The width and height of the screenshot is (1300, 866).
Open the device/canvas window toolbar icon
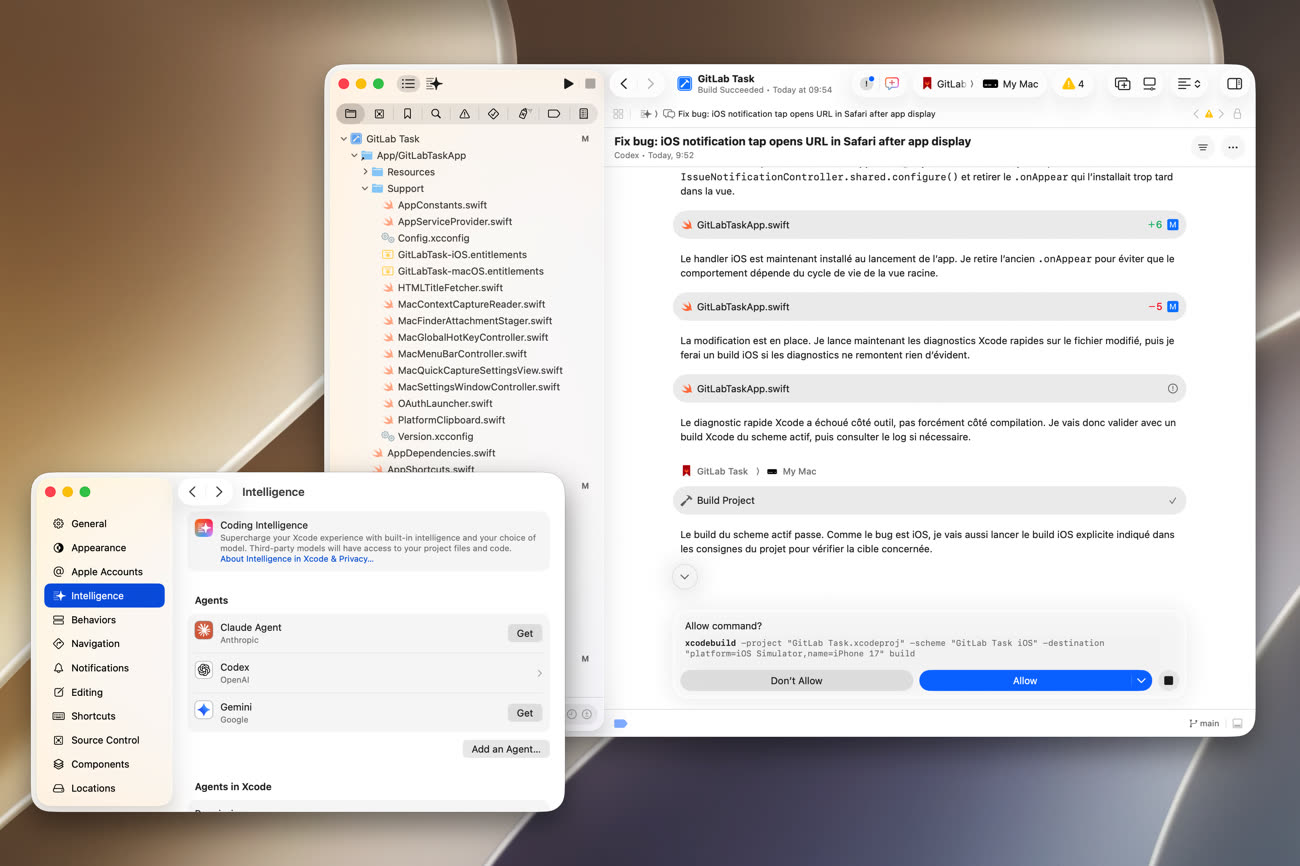click(1150, 84)
